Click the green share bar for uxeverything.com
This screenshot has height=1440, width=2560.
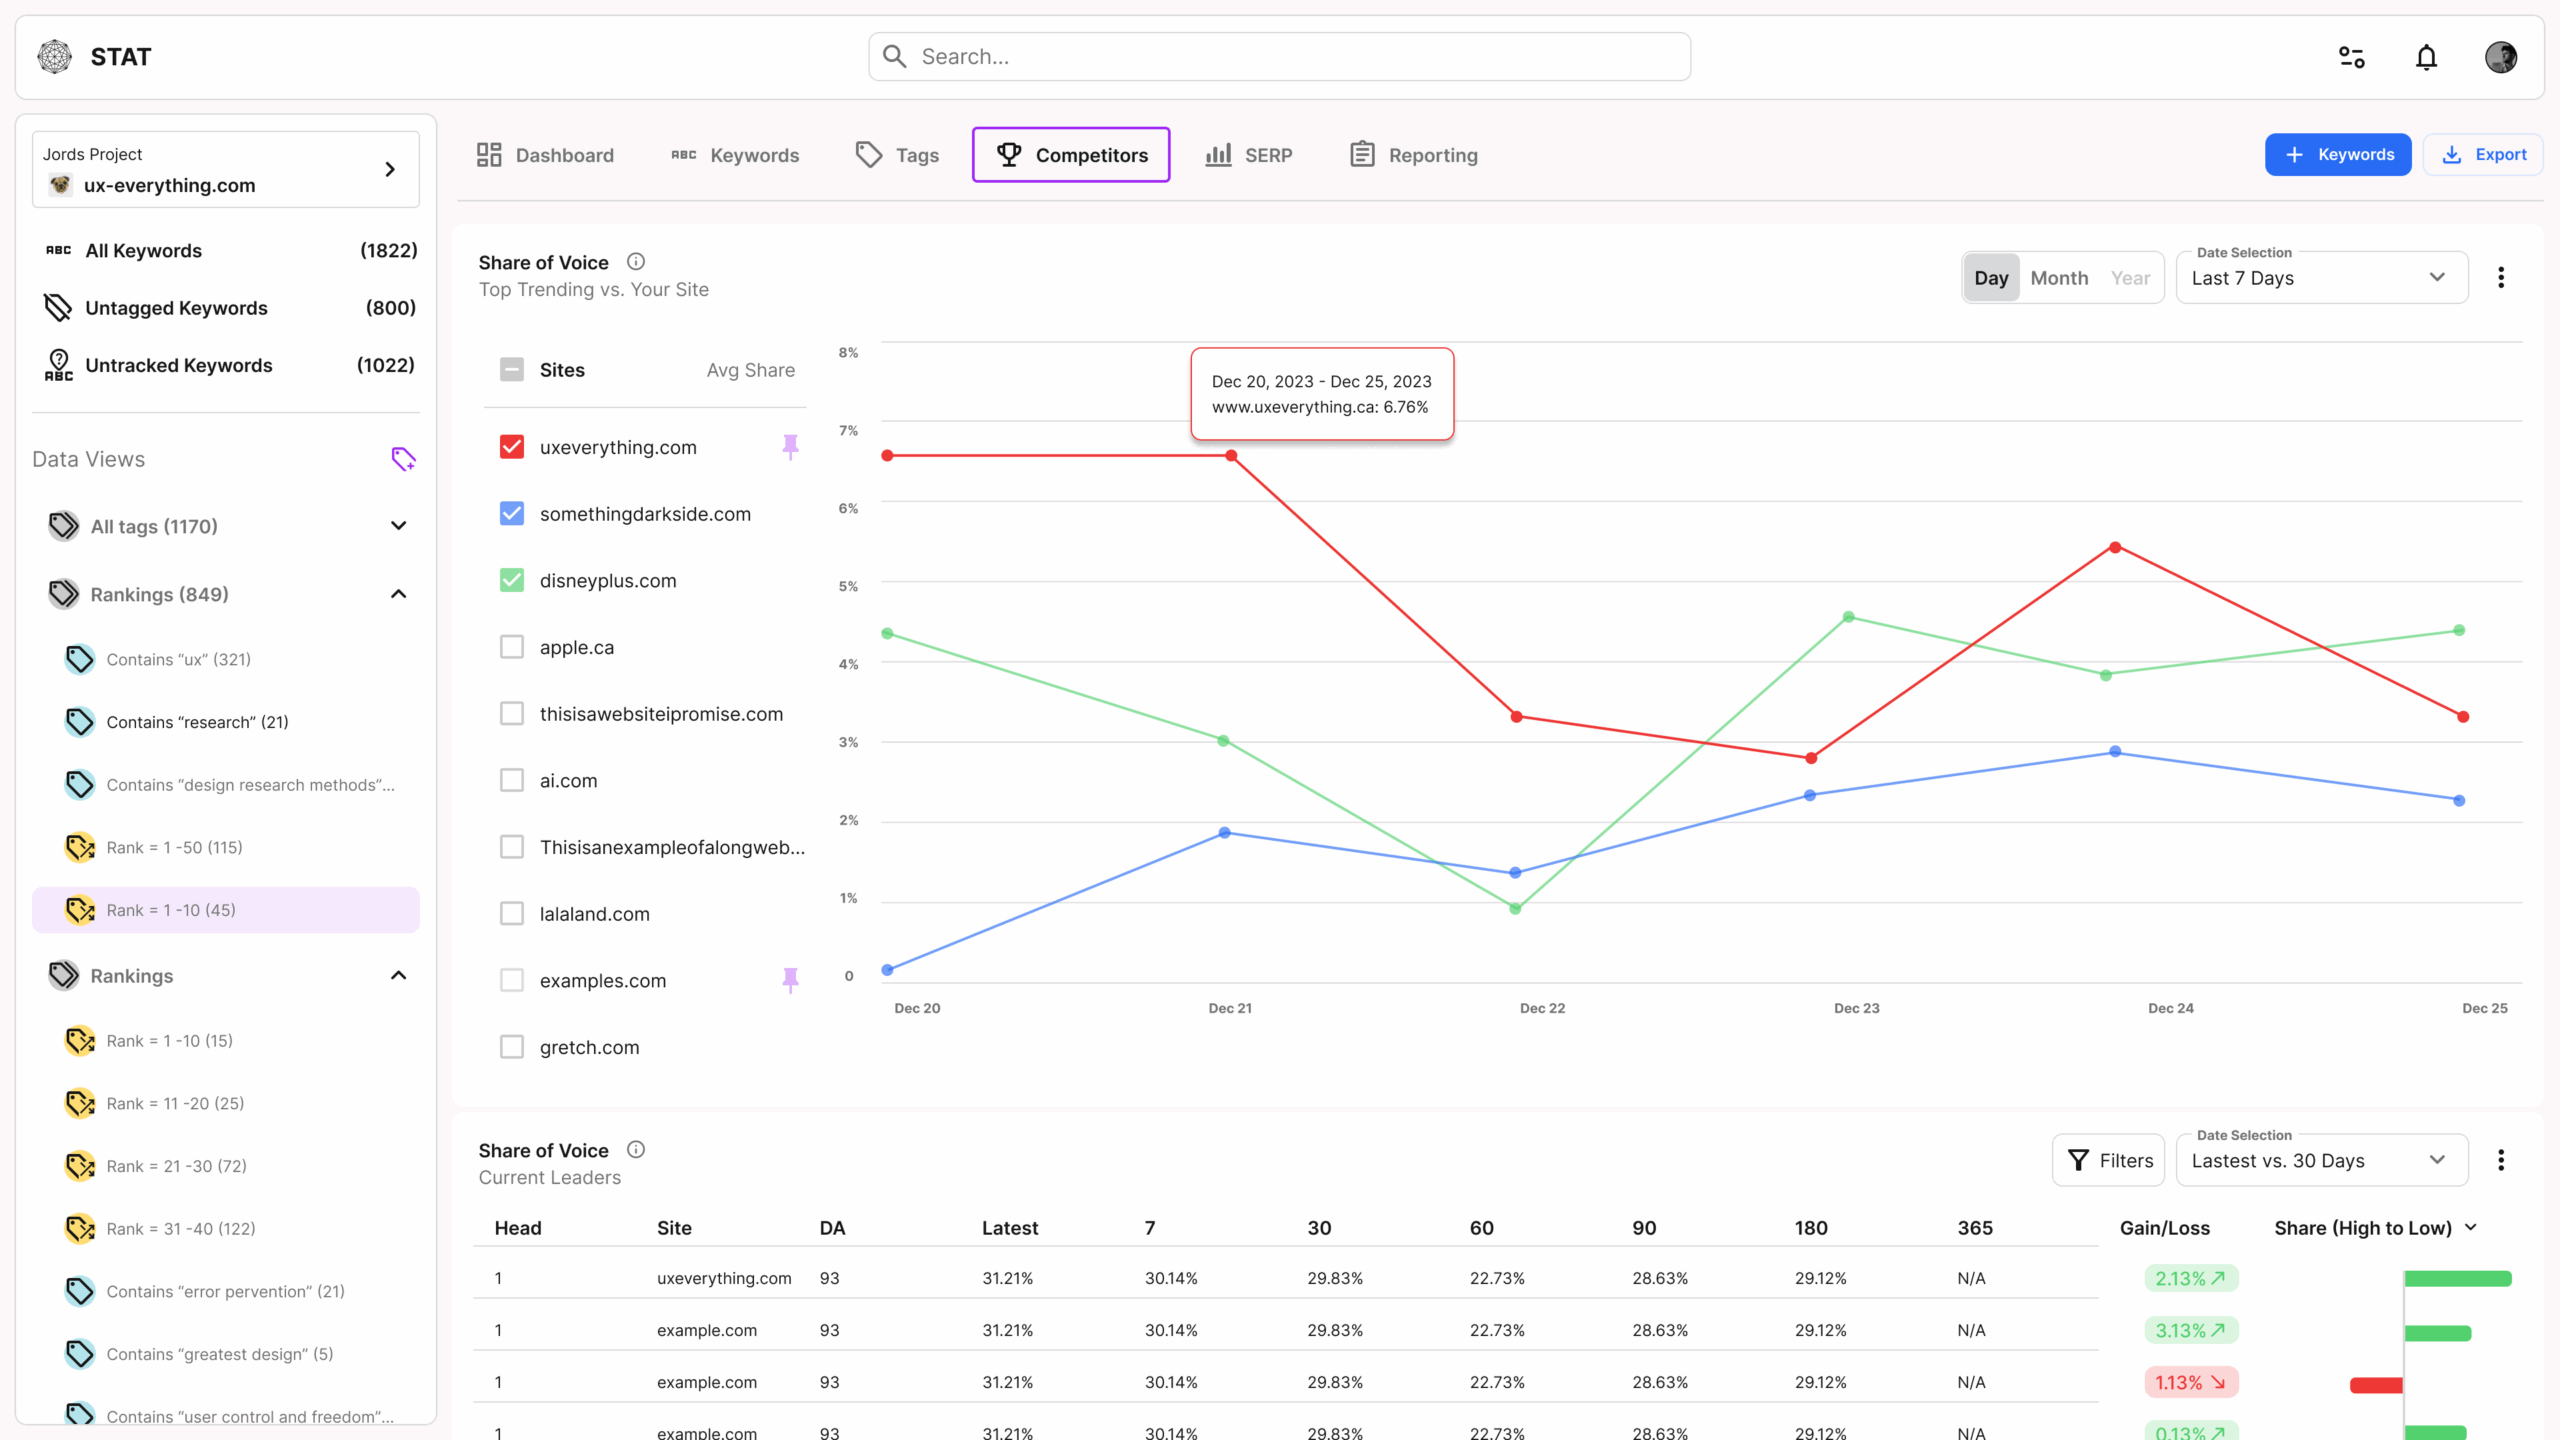(2458, 1279)
